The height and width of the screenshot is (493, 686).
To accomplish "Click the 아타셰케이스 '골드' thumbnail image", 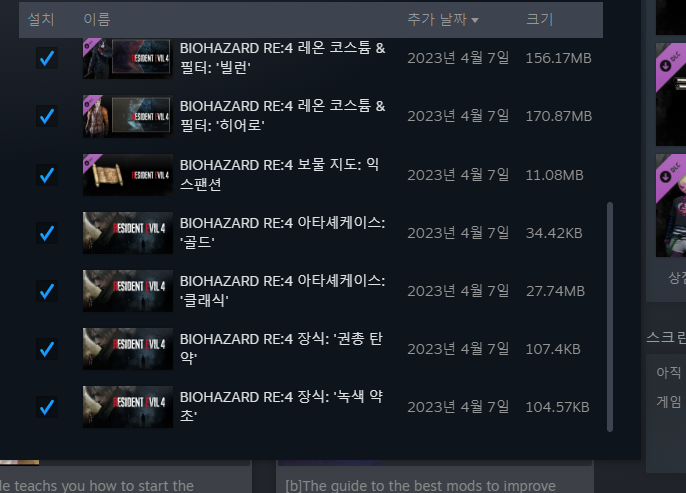I will pyautogui.click(x=128, y=233).
